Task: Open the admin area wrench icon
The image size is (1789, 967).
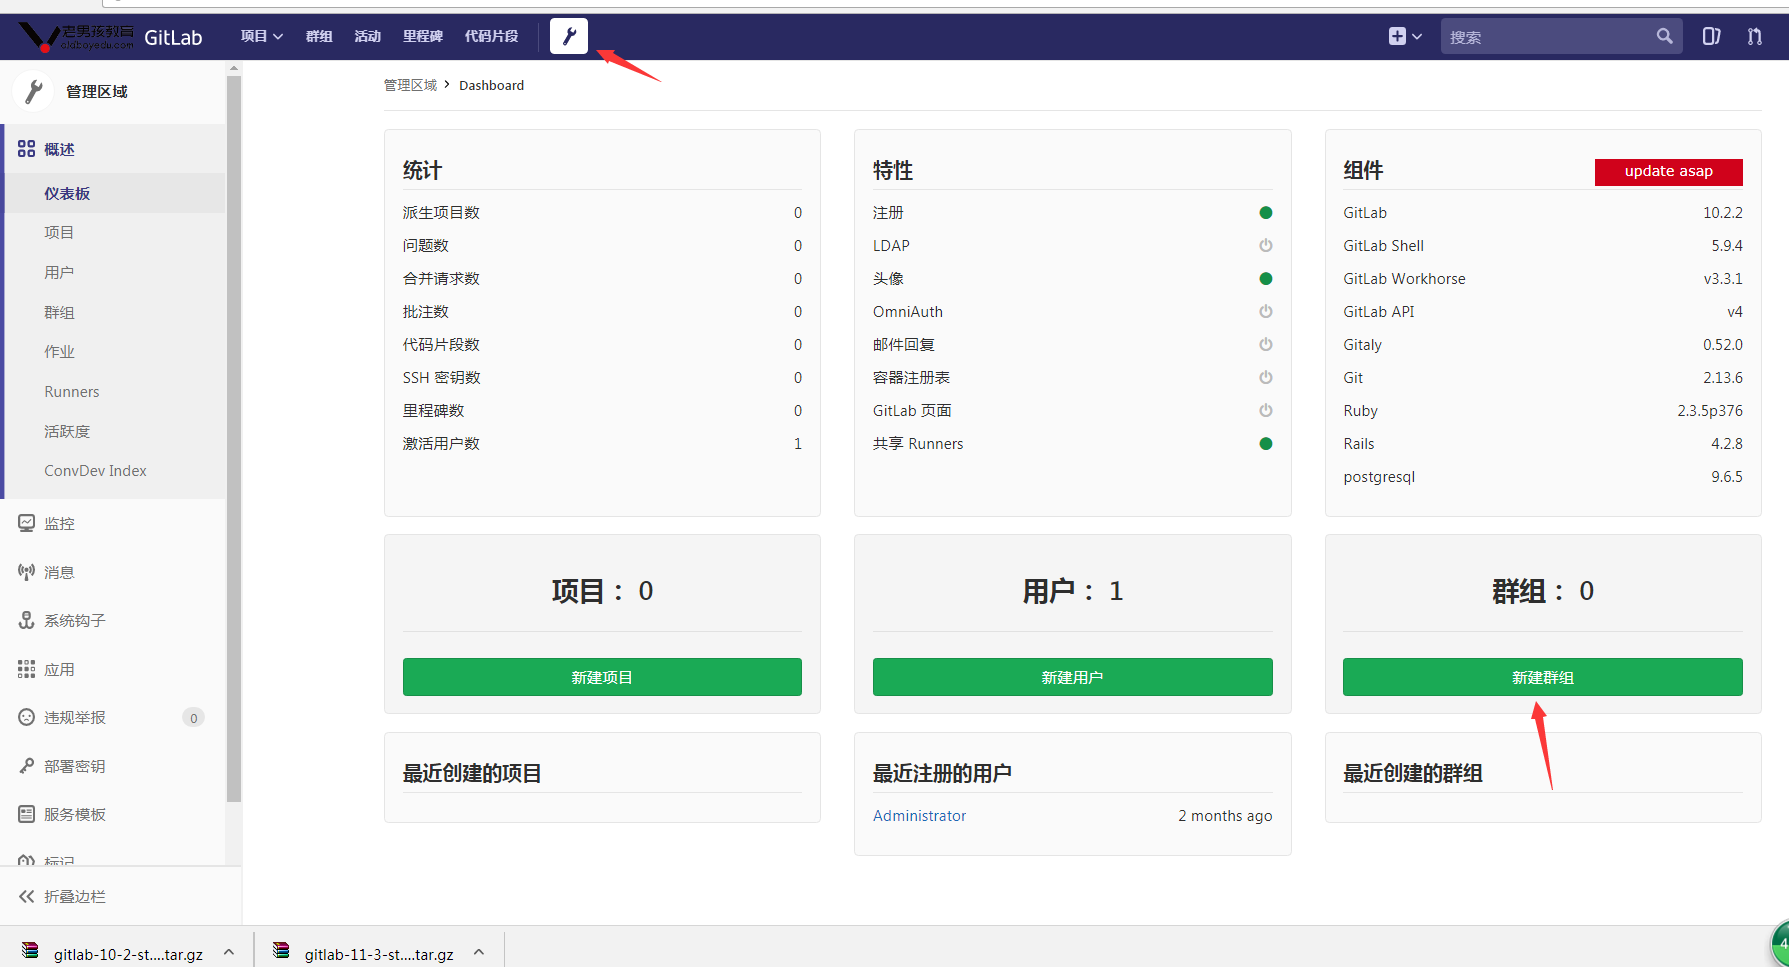Action: tap(568, 36)
